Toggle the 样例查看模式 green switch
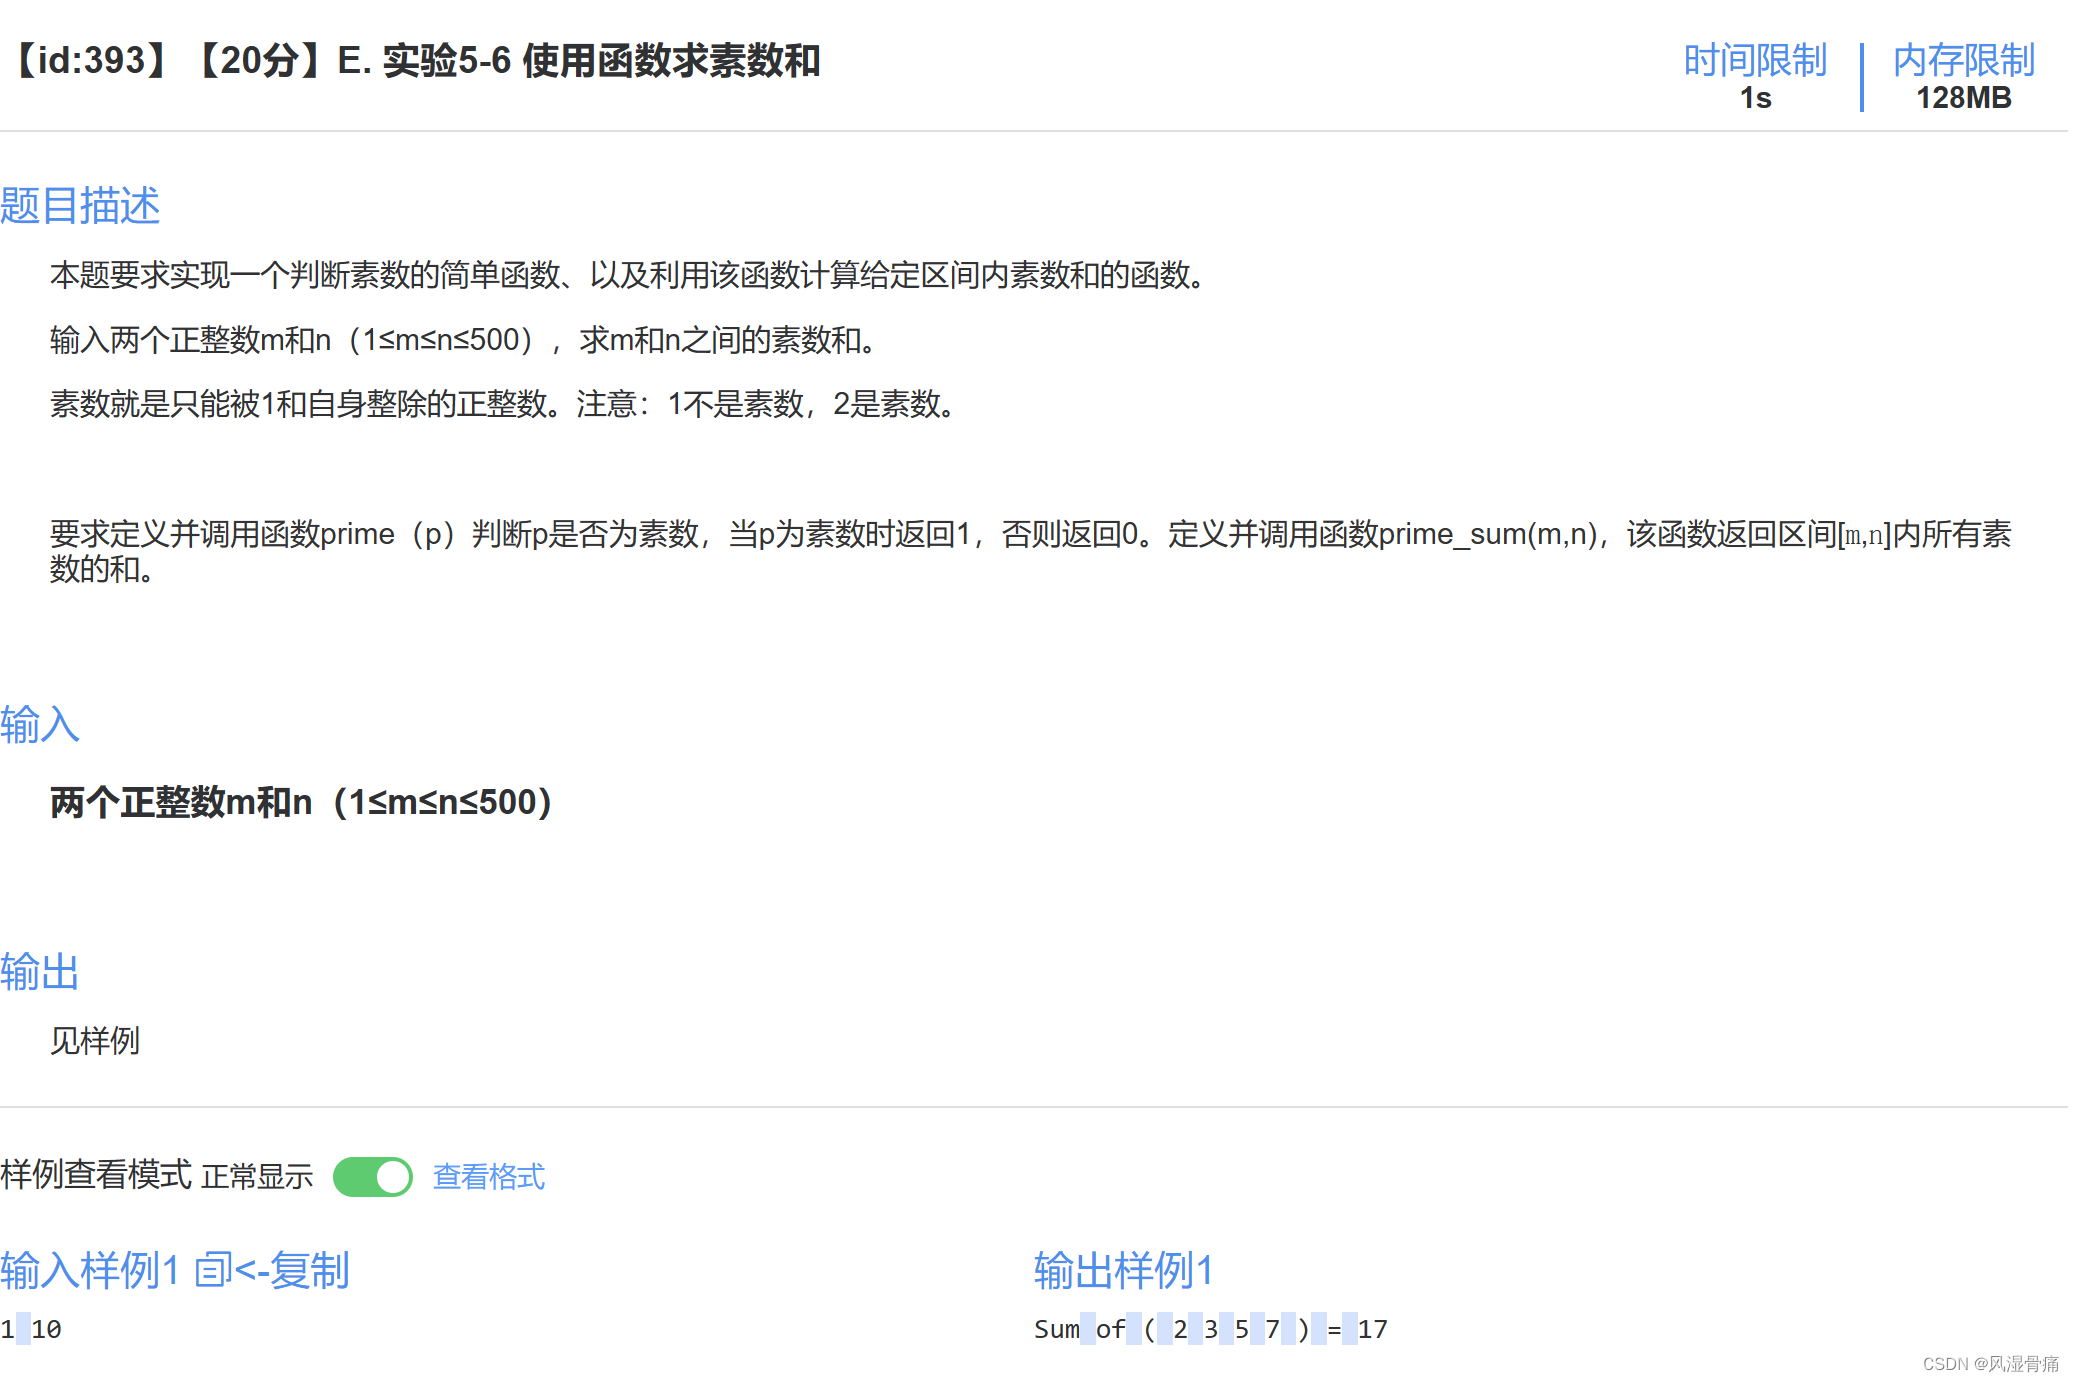 (x=372, y=1176)
